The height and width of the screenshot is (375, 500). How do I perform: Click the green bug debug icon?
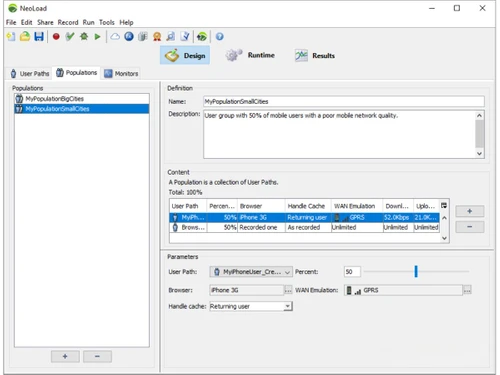84,36
